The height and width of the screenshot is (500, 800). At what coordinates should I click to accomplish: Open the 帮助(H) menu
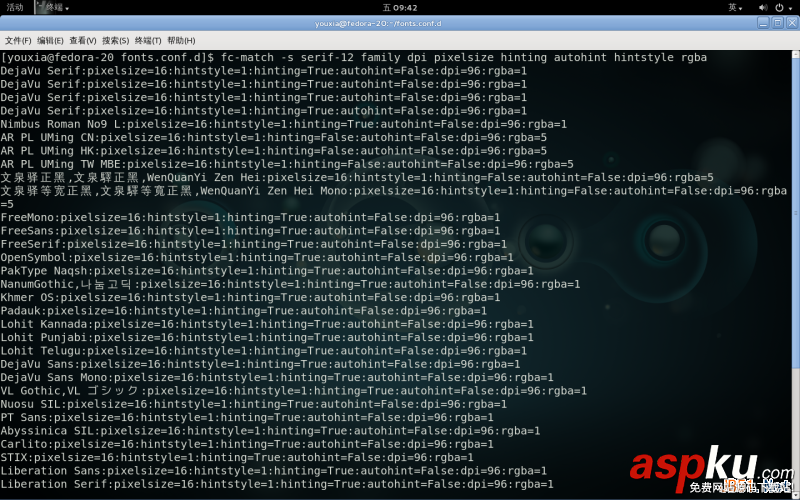tap(181, 40)
